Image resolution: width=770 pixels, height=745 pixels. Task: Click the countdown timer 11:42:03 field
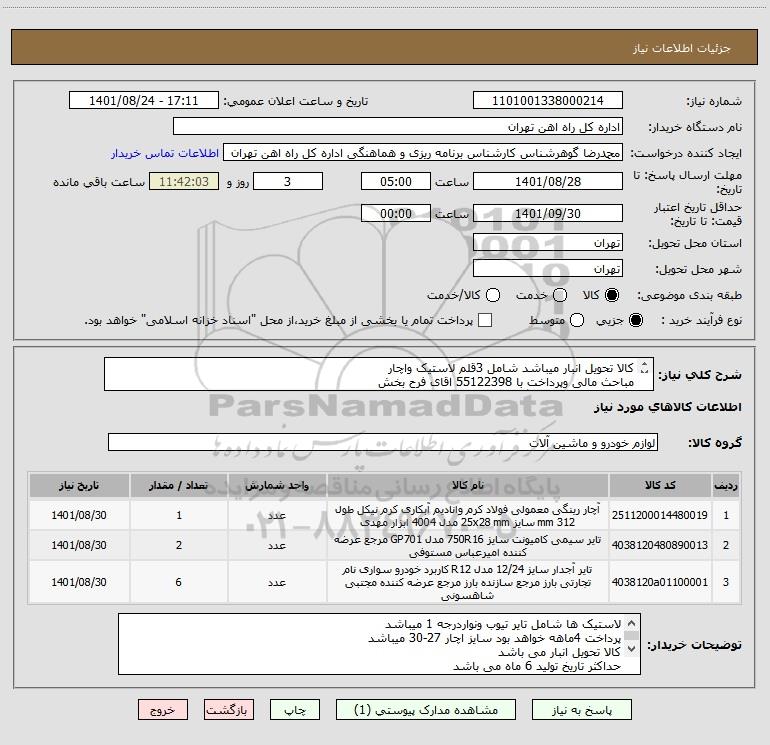point(184,181)
